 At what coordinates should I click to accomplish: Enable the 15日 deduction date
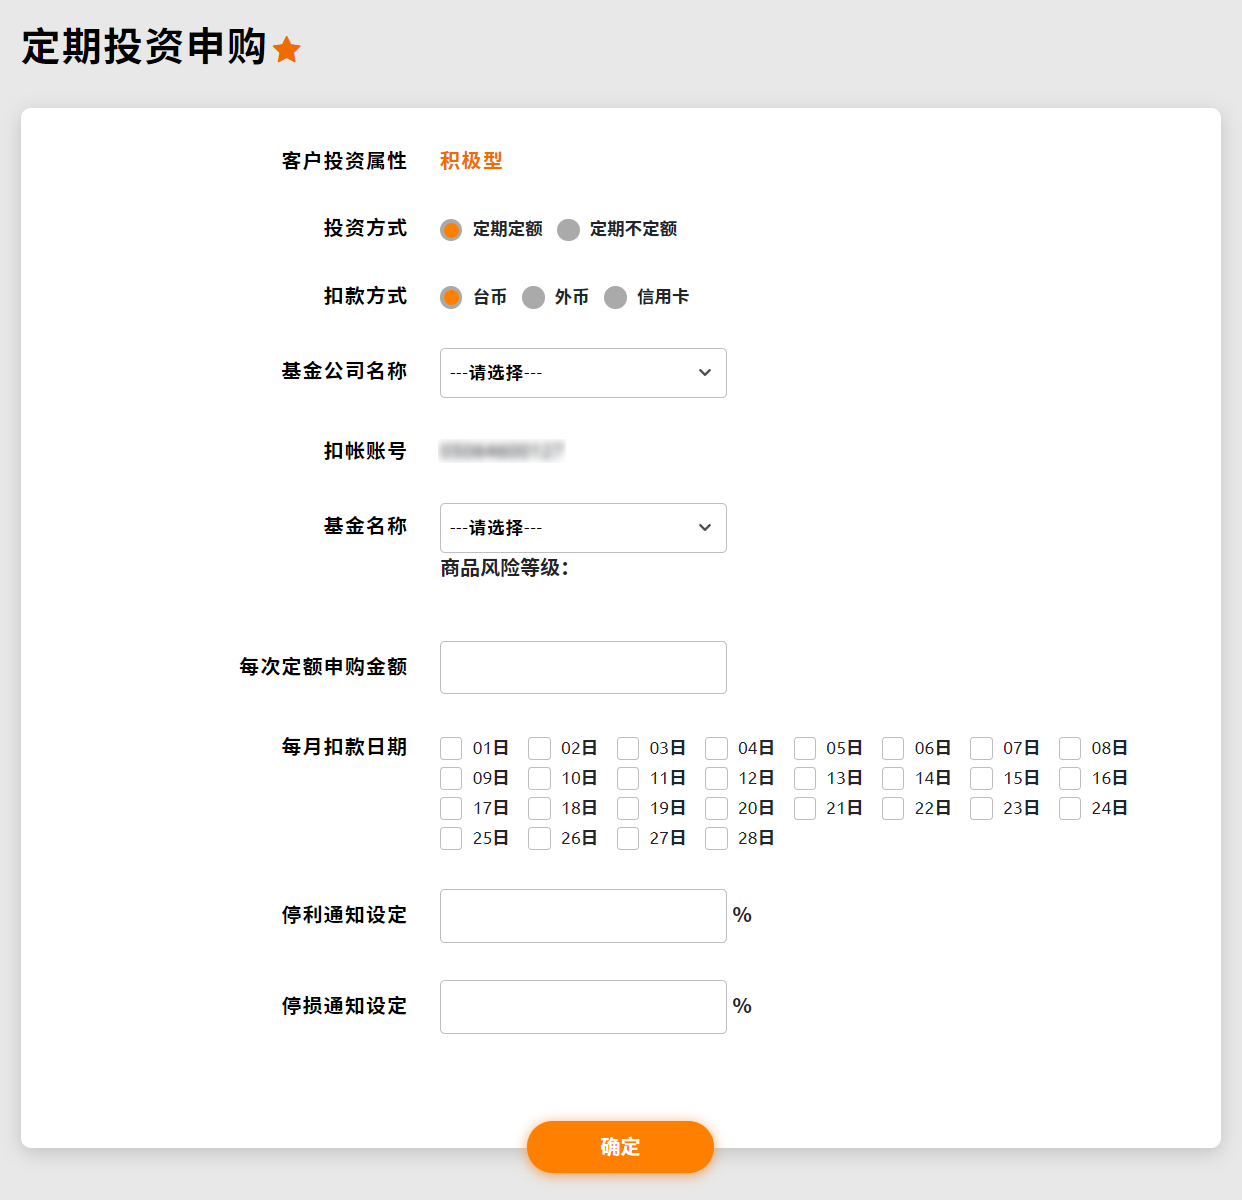pyautogui.click(x=981, y=779)
